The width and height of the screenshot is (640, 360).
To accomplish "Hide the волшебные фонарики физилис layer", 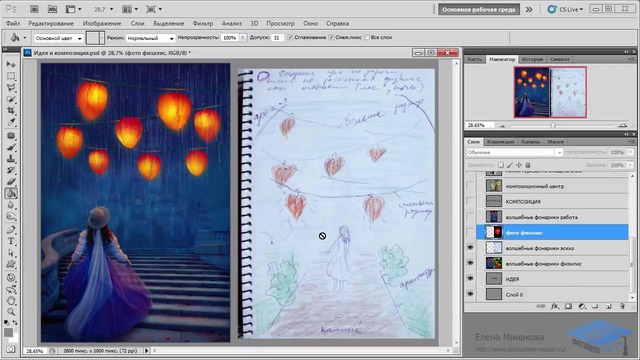I will point(470,263).
